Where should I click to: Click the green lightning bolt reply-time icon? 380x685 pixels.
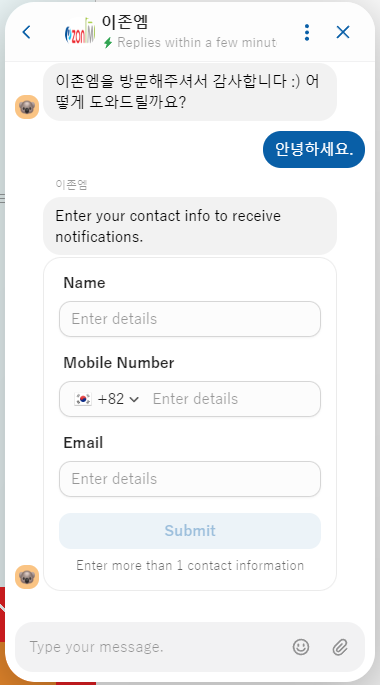point(108,43)
